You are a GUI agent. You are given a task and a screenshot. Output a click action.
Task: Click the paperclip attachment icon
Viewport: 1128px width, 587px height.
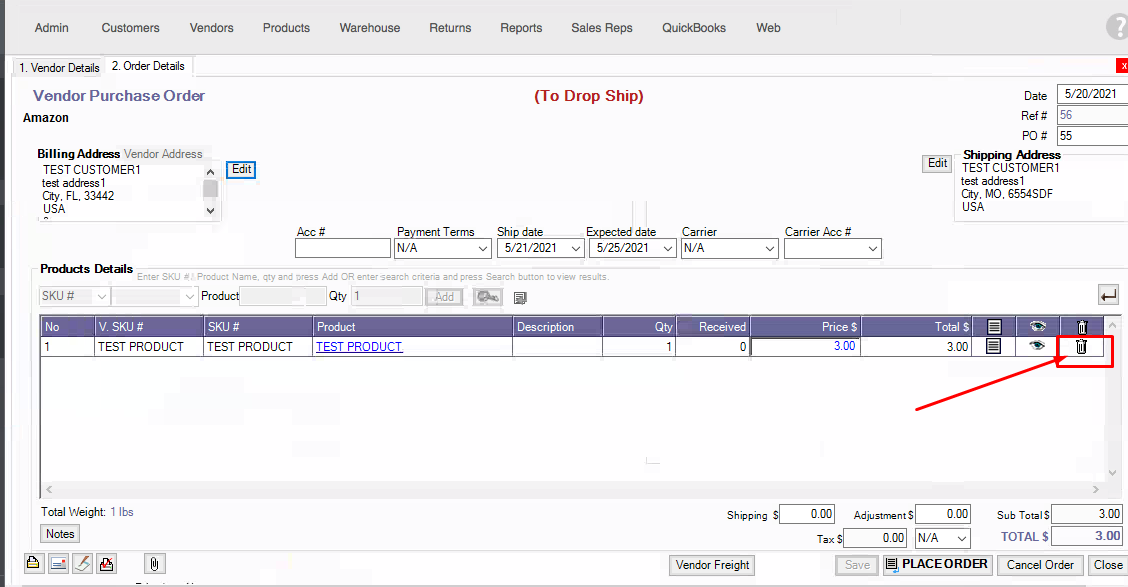pos(155,563)
